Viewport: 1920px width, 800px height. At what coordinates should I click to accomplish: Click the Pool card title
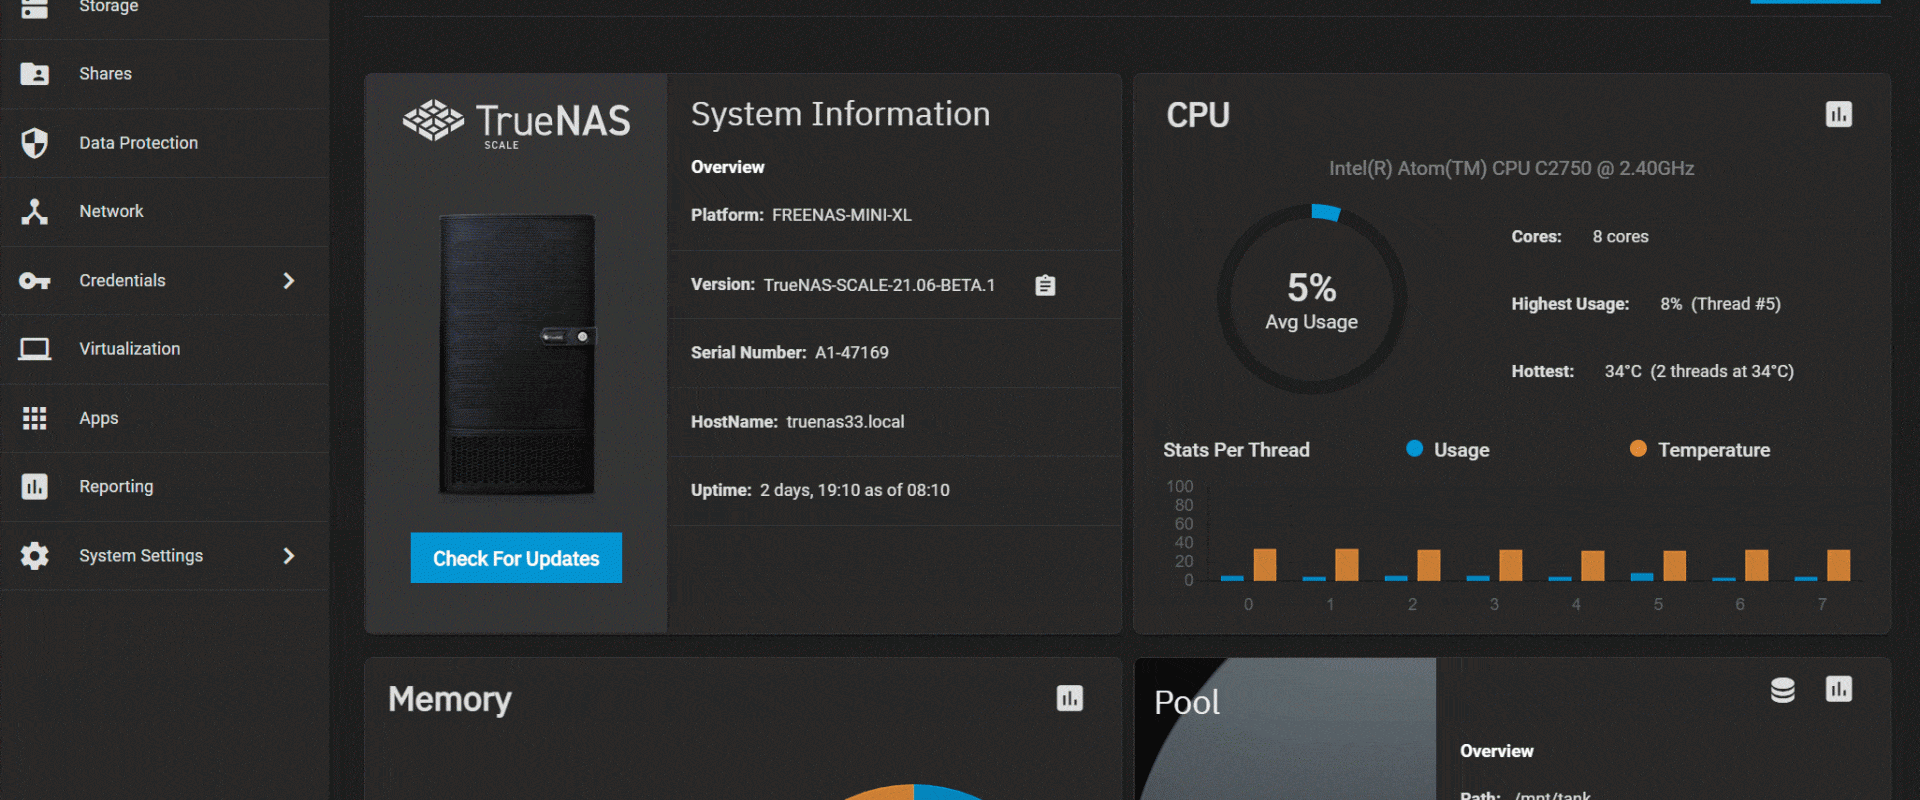(1187, 702)
